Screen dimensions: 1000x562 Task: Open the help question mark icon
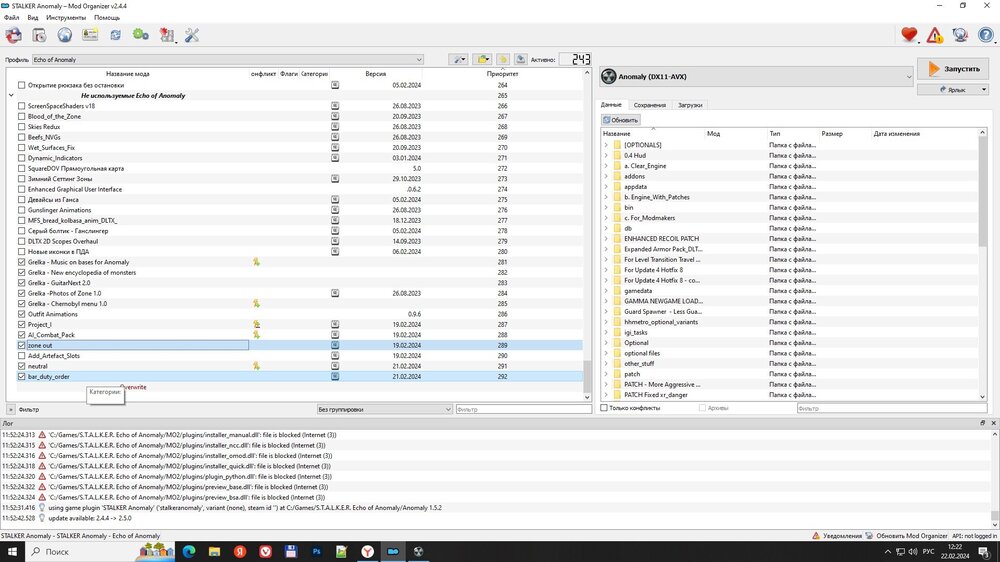point(985,35)
